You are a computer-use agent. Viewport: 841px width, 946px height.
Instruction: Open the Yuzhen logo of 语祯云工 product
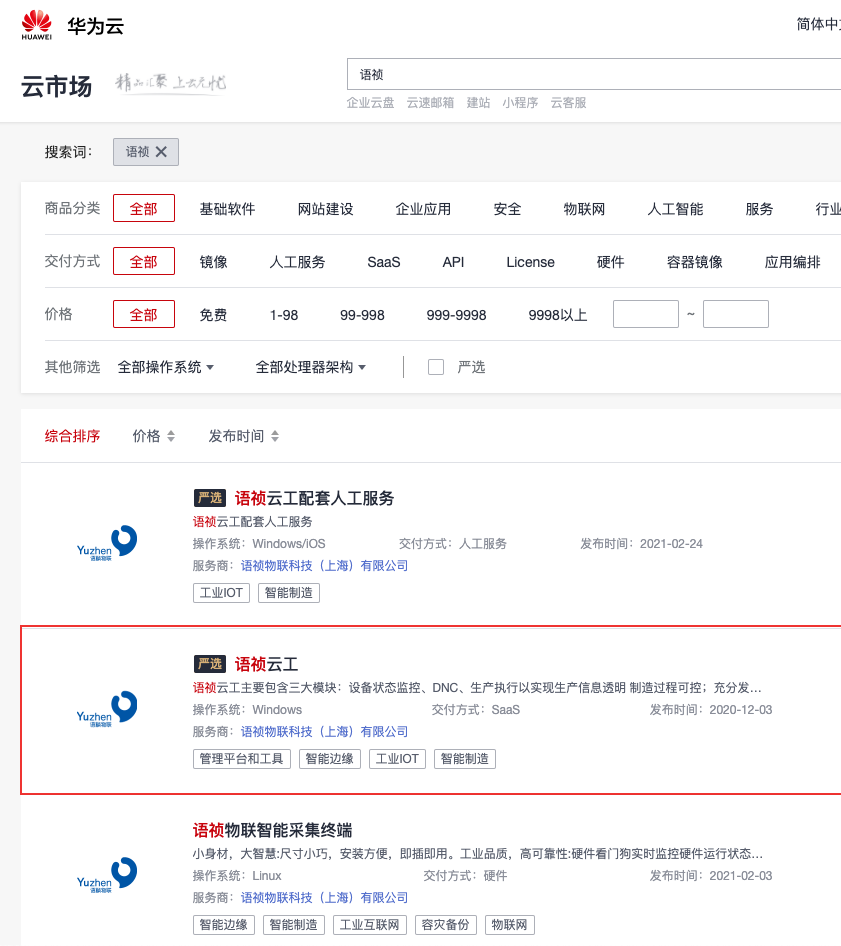click(x=107, y=708)
